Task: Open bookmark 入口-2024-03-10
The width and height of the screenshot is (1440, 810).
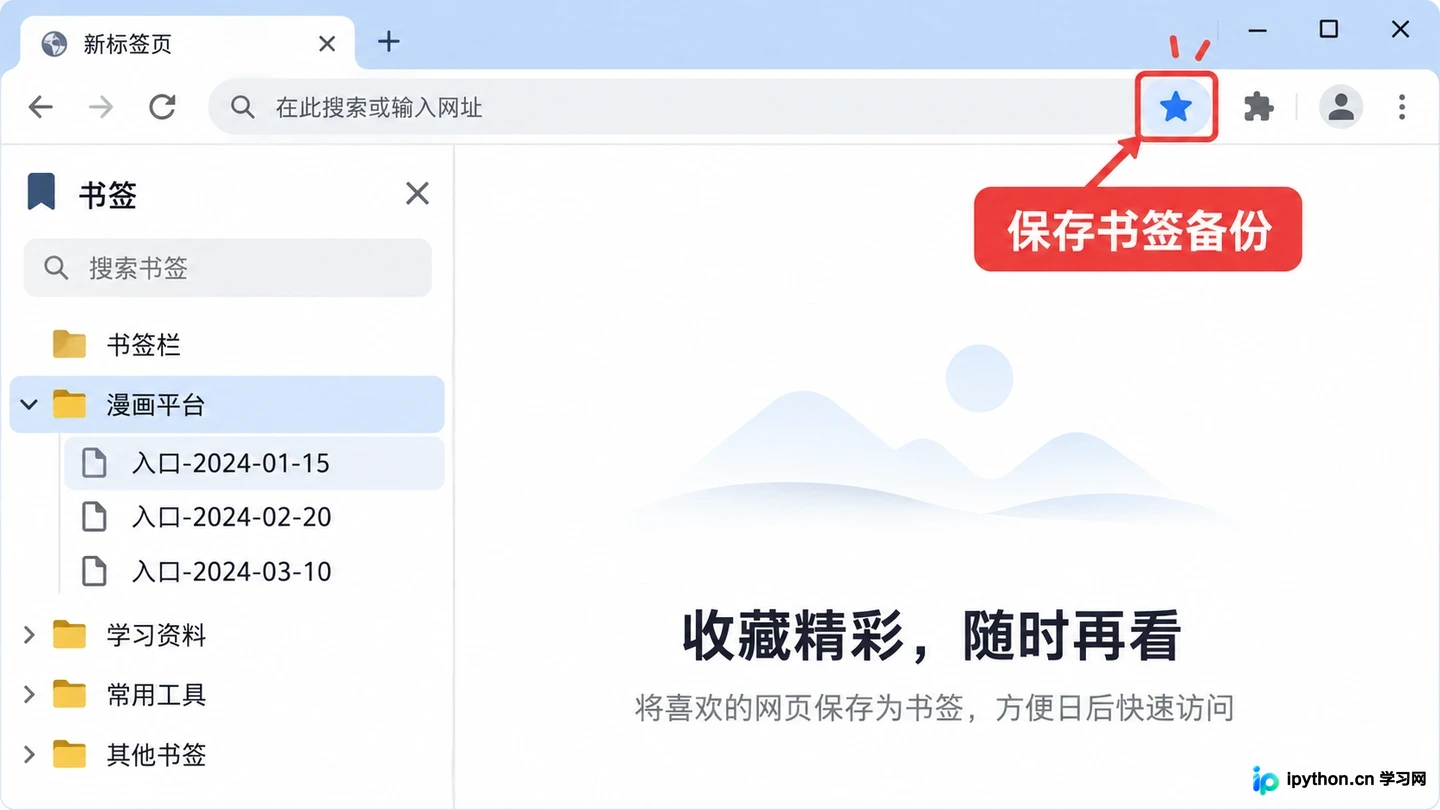Action: (x=254, y=571)
